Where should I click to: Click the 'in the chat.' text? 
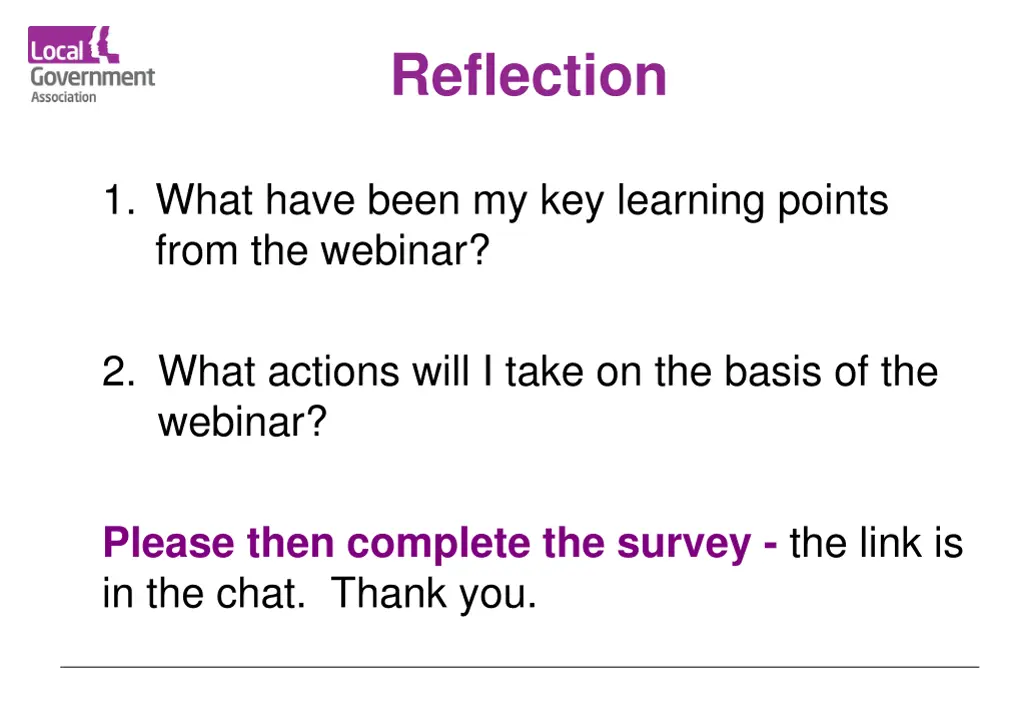click(x=204, y=593)
